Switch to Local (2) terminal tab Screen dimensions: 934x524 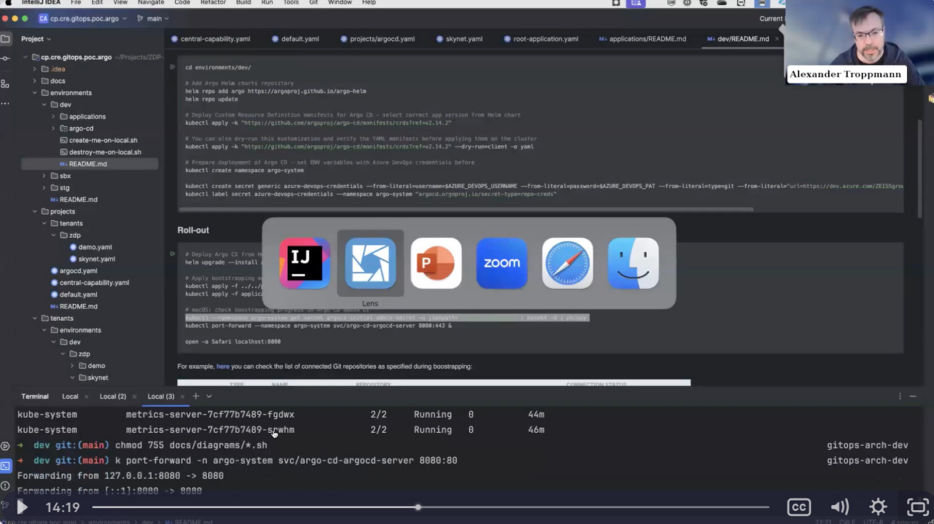click(x=113, y=396)
